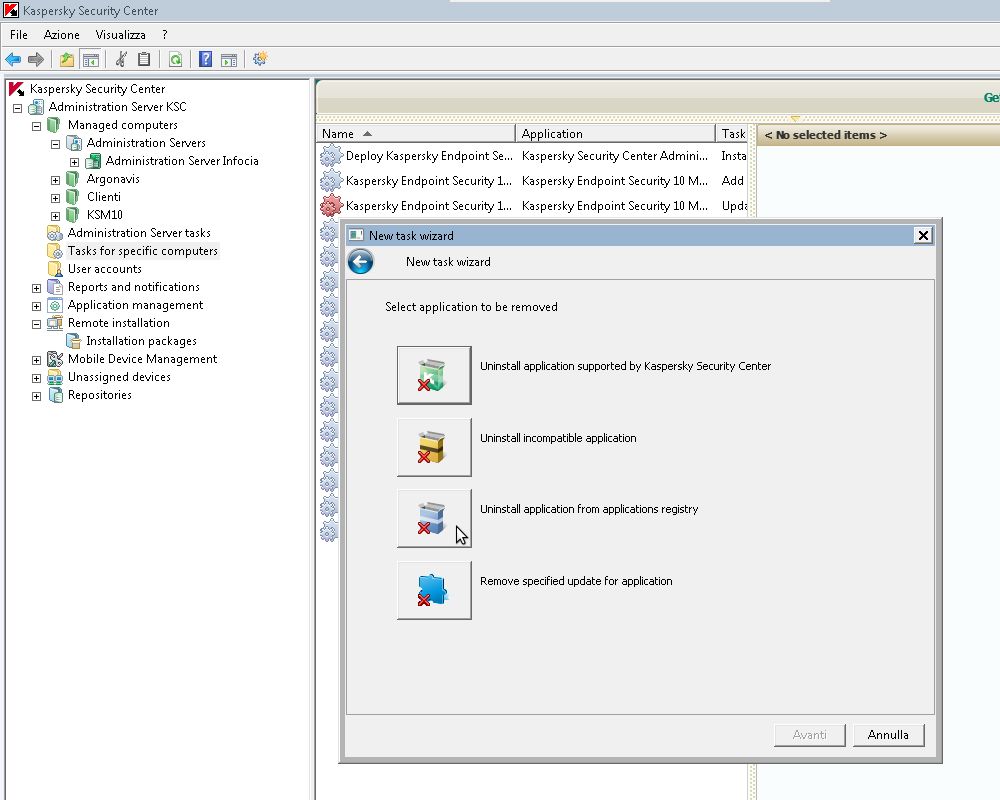Screen dimensions: 1000x800
Task: Choose the Uninstall incompatible application icon button
Action: 434,447
